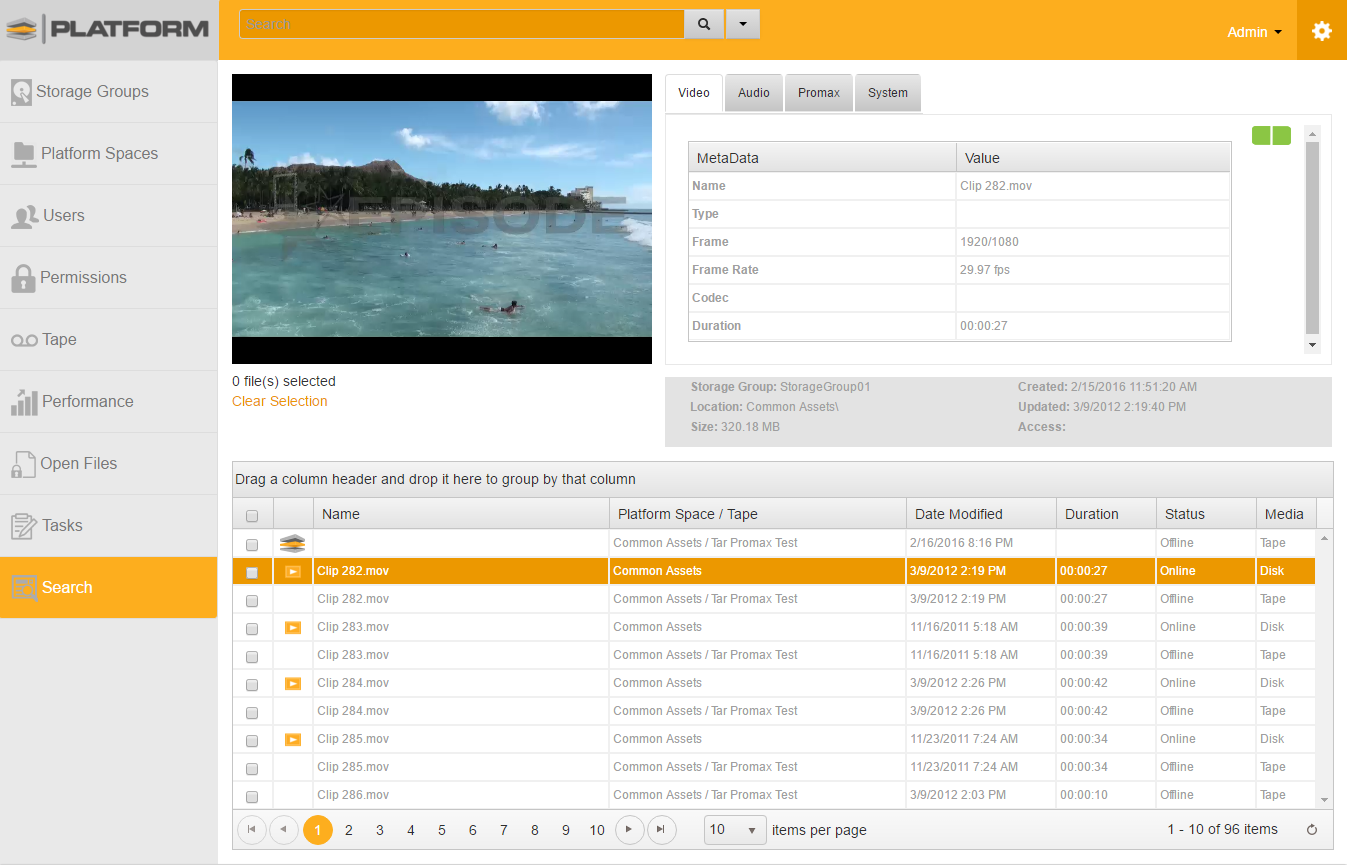This screenshot has width=1347, height=865.
Task: Refresh the results grid
Action: (x=1312, y=830)
